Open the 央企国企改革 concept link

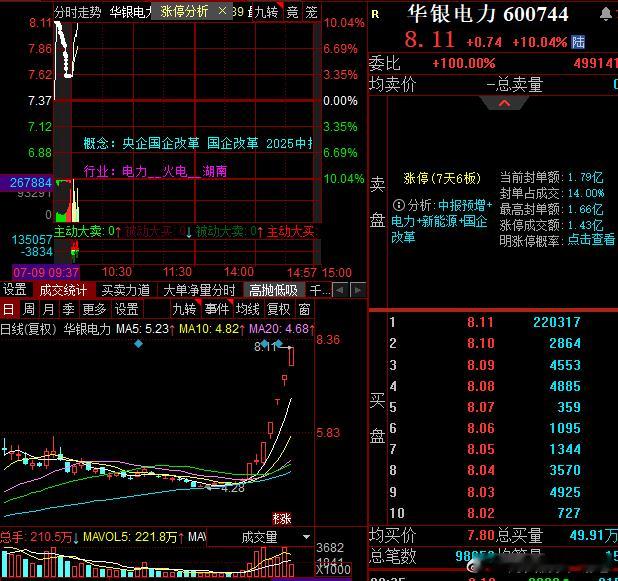click(161, 143)
